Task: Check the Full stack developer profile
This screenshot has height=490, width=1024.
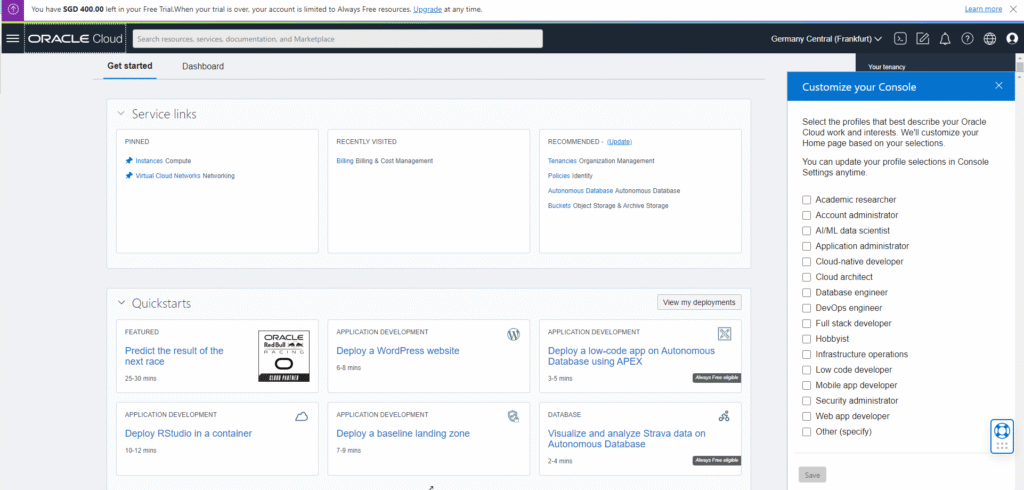Action: coord(807,323)
